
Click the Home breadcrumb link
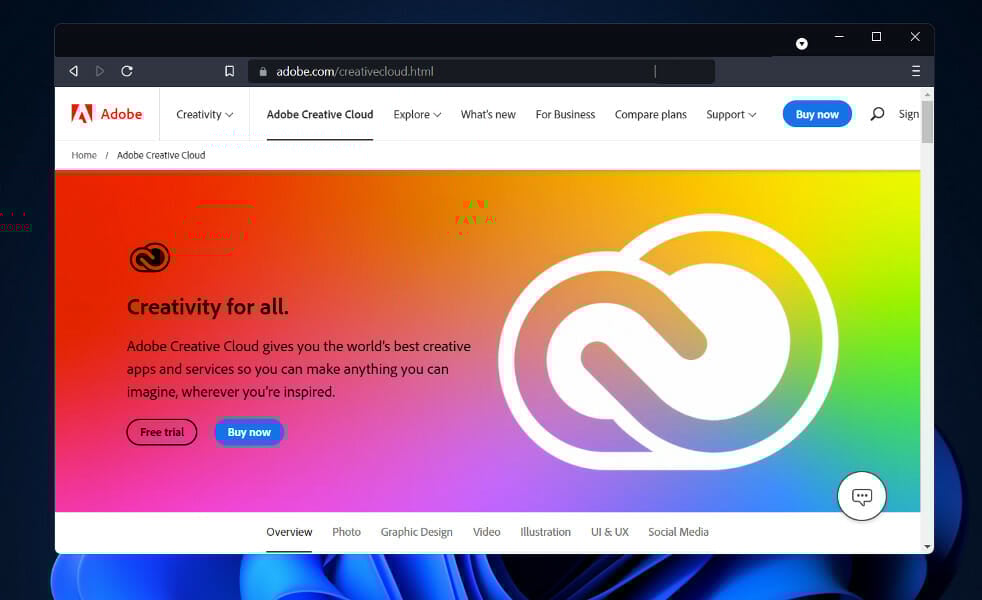click(x=84, y=155)
